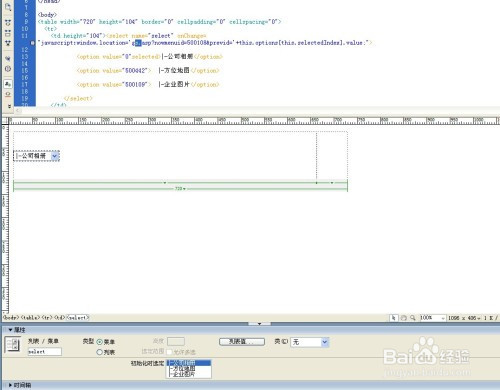Open the 类 class dropdown
The width and height of the screenshot is (500, 390).
pos(325,342)
